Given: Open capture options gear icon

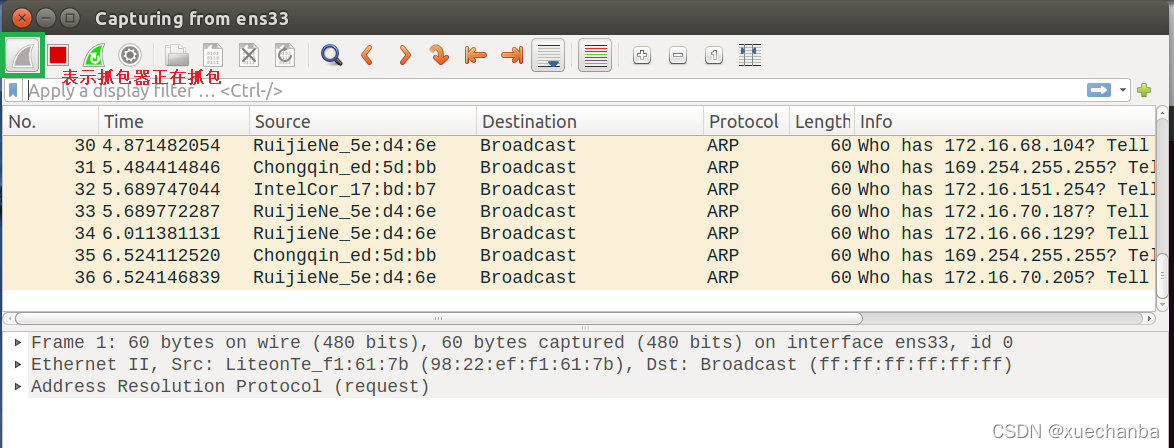Looking at the screenshot, I should 130,55.
